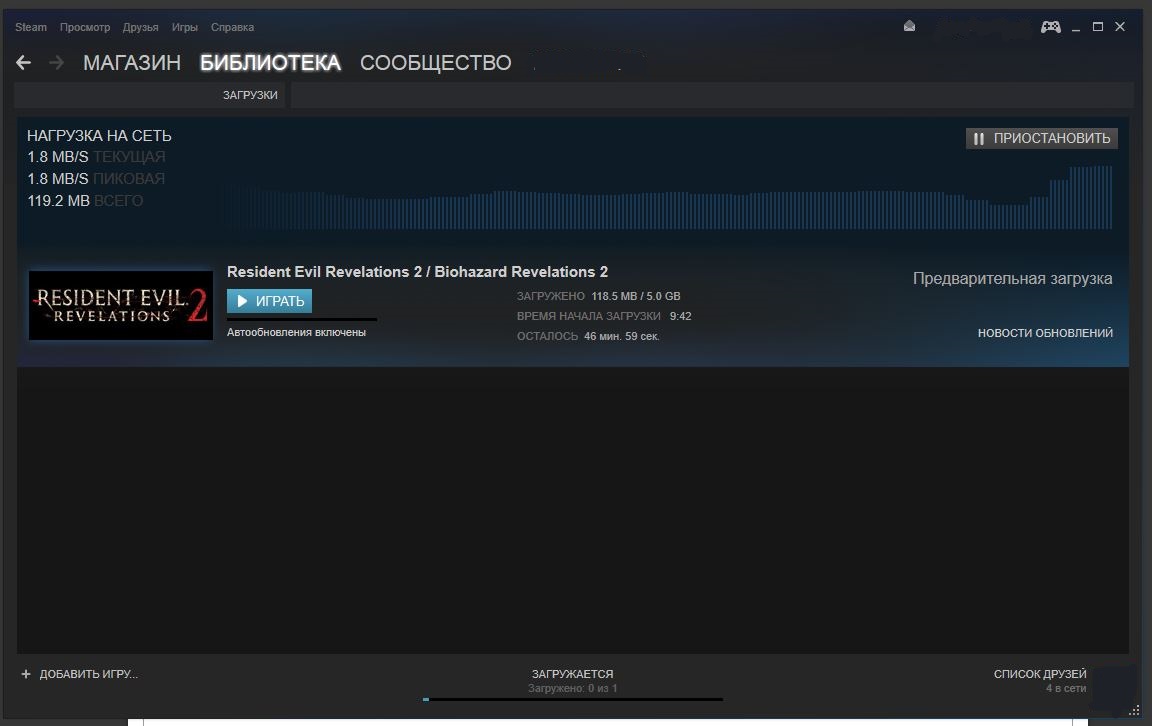The image size is (1152, 726).
Task: Open НОВОСТИ ОБНОВЛЕНИЙ link
Action: (x=1045, y=333)
